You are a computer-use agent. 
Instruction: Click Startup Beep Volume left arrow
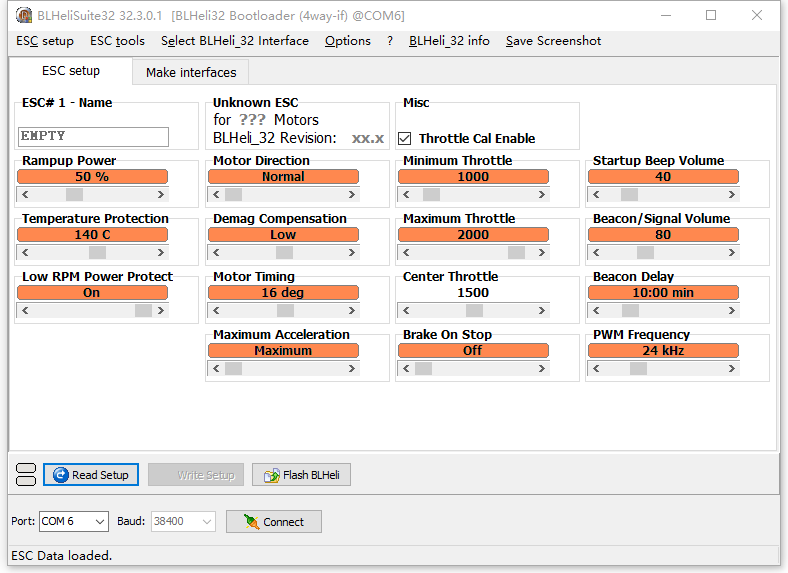(596, 195)
